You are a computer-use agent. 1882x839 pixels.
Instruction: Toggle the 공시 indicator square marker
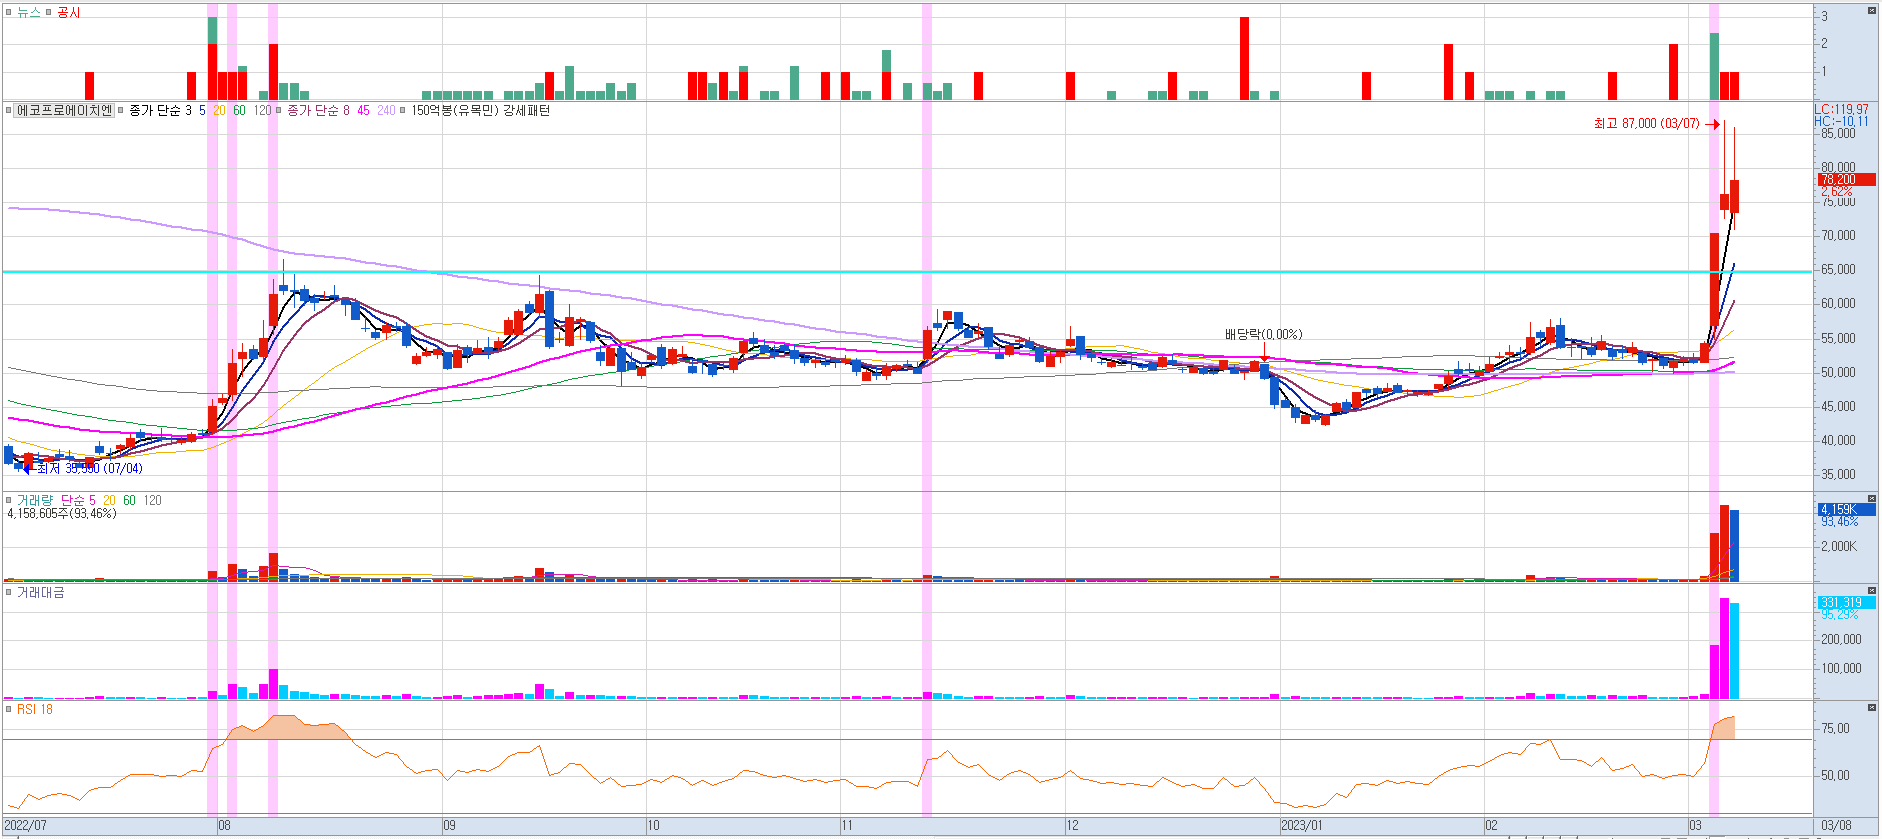(48, 12)
